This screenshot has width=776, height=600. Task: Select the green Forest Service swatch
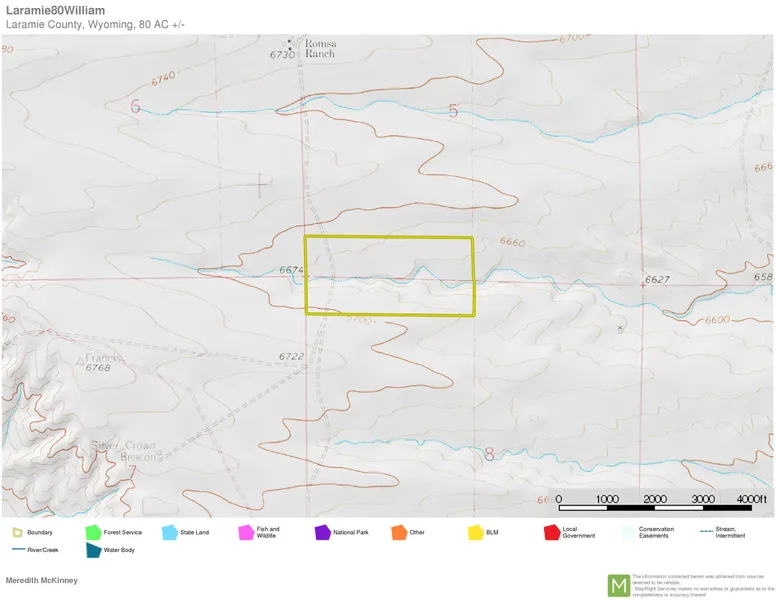94,533
